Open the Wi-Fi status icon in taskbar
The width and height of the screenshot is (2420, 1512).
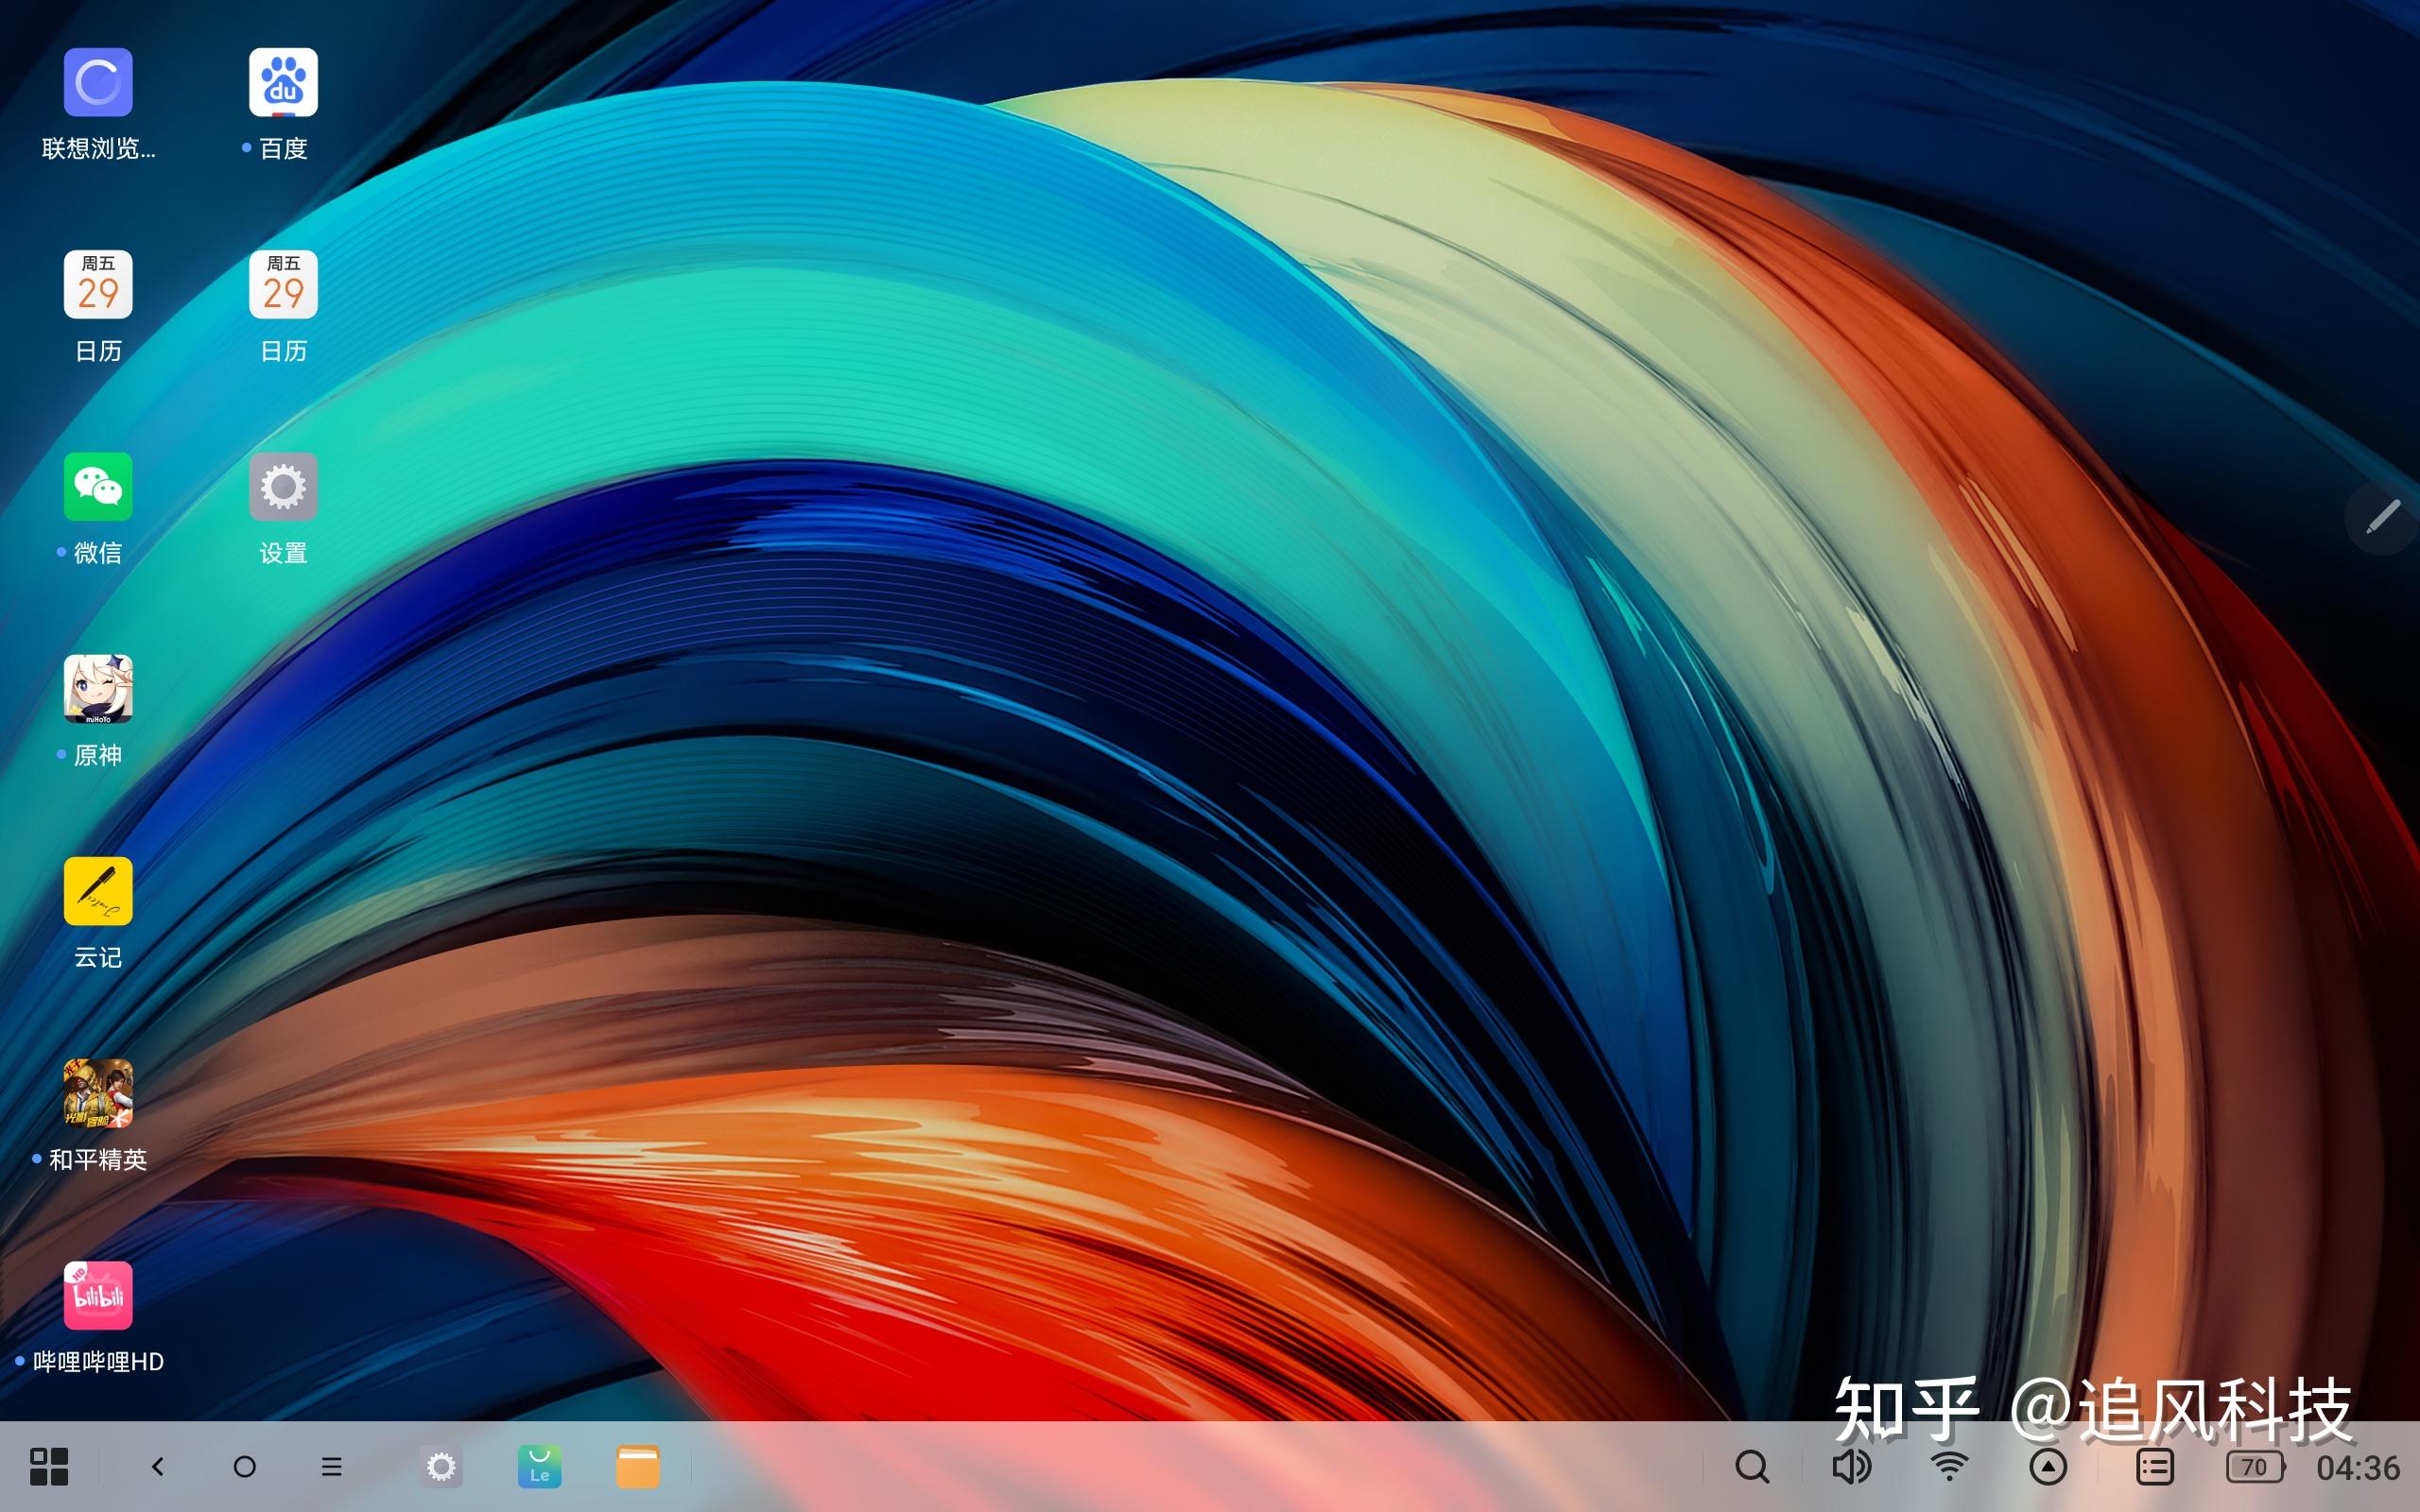[x=1949, y=1467]
